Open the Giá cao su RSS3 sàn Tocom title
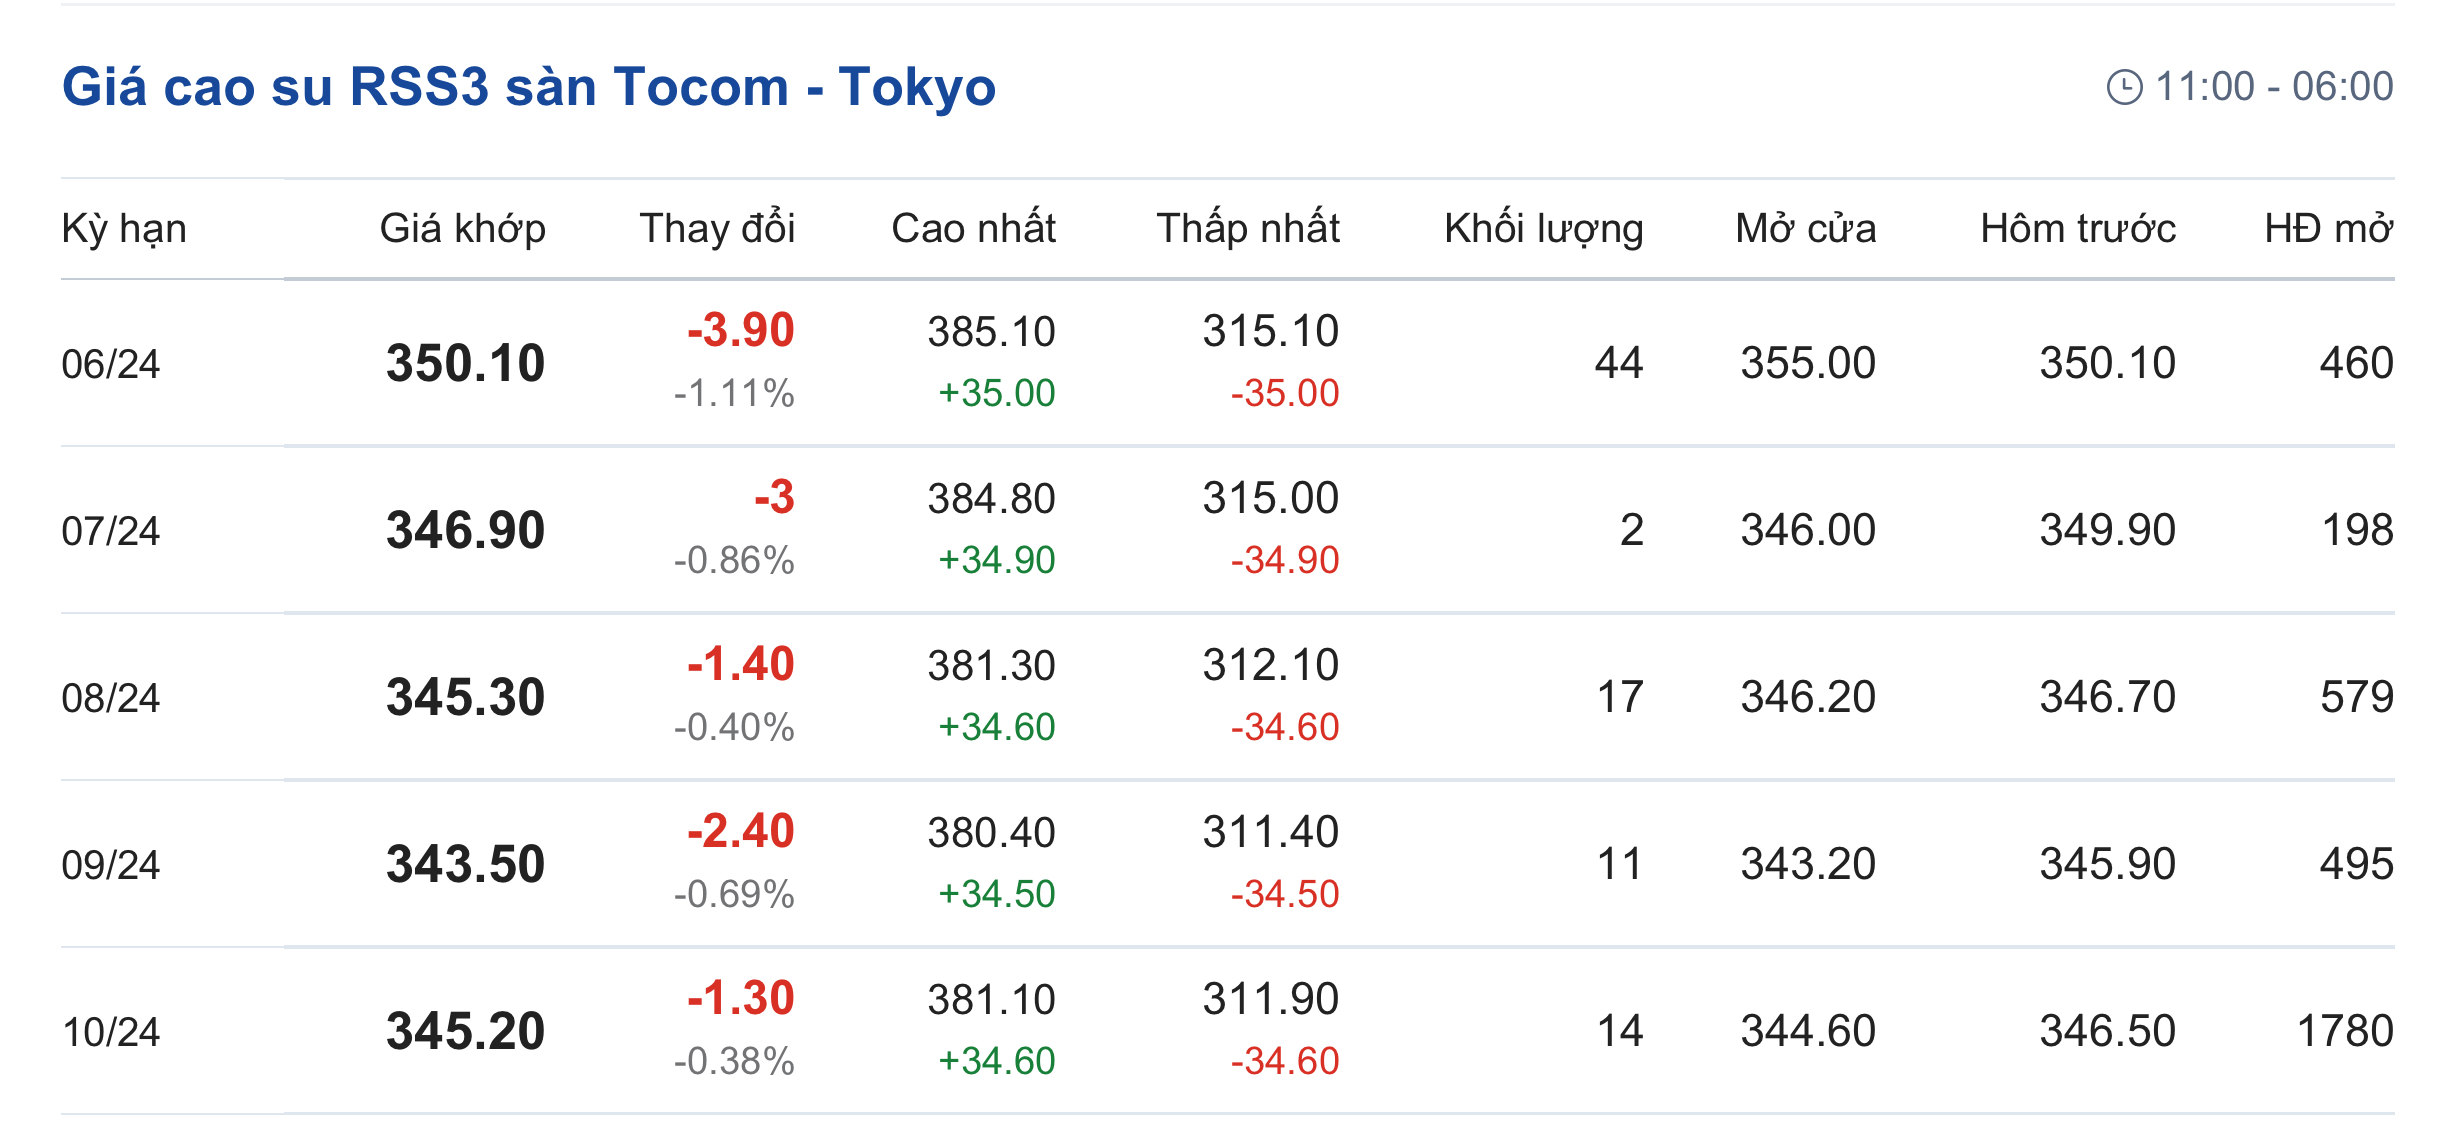Viewport: 2440px width, 1128px height. point(528,87)
